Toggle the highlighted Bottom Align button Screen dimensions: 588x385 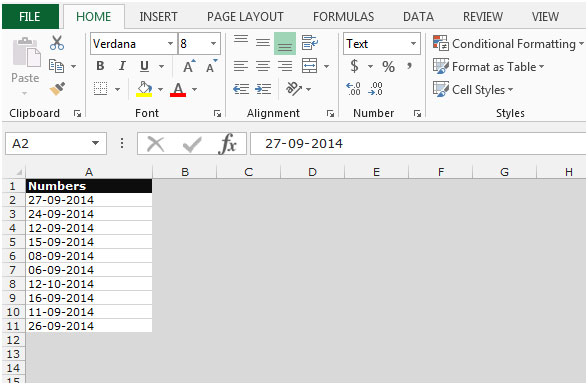click(x=285, y=43)
